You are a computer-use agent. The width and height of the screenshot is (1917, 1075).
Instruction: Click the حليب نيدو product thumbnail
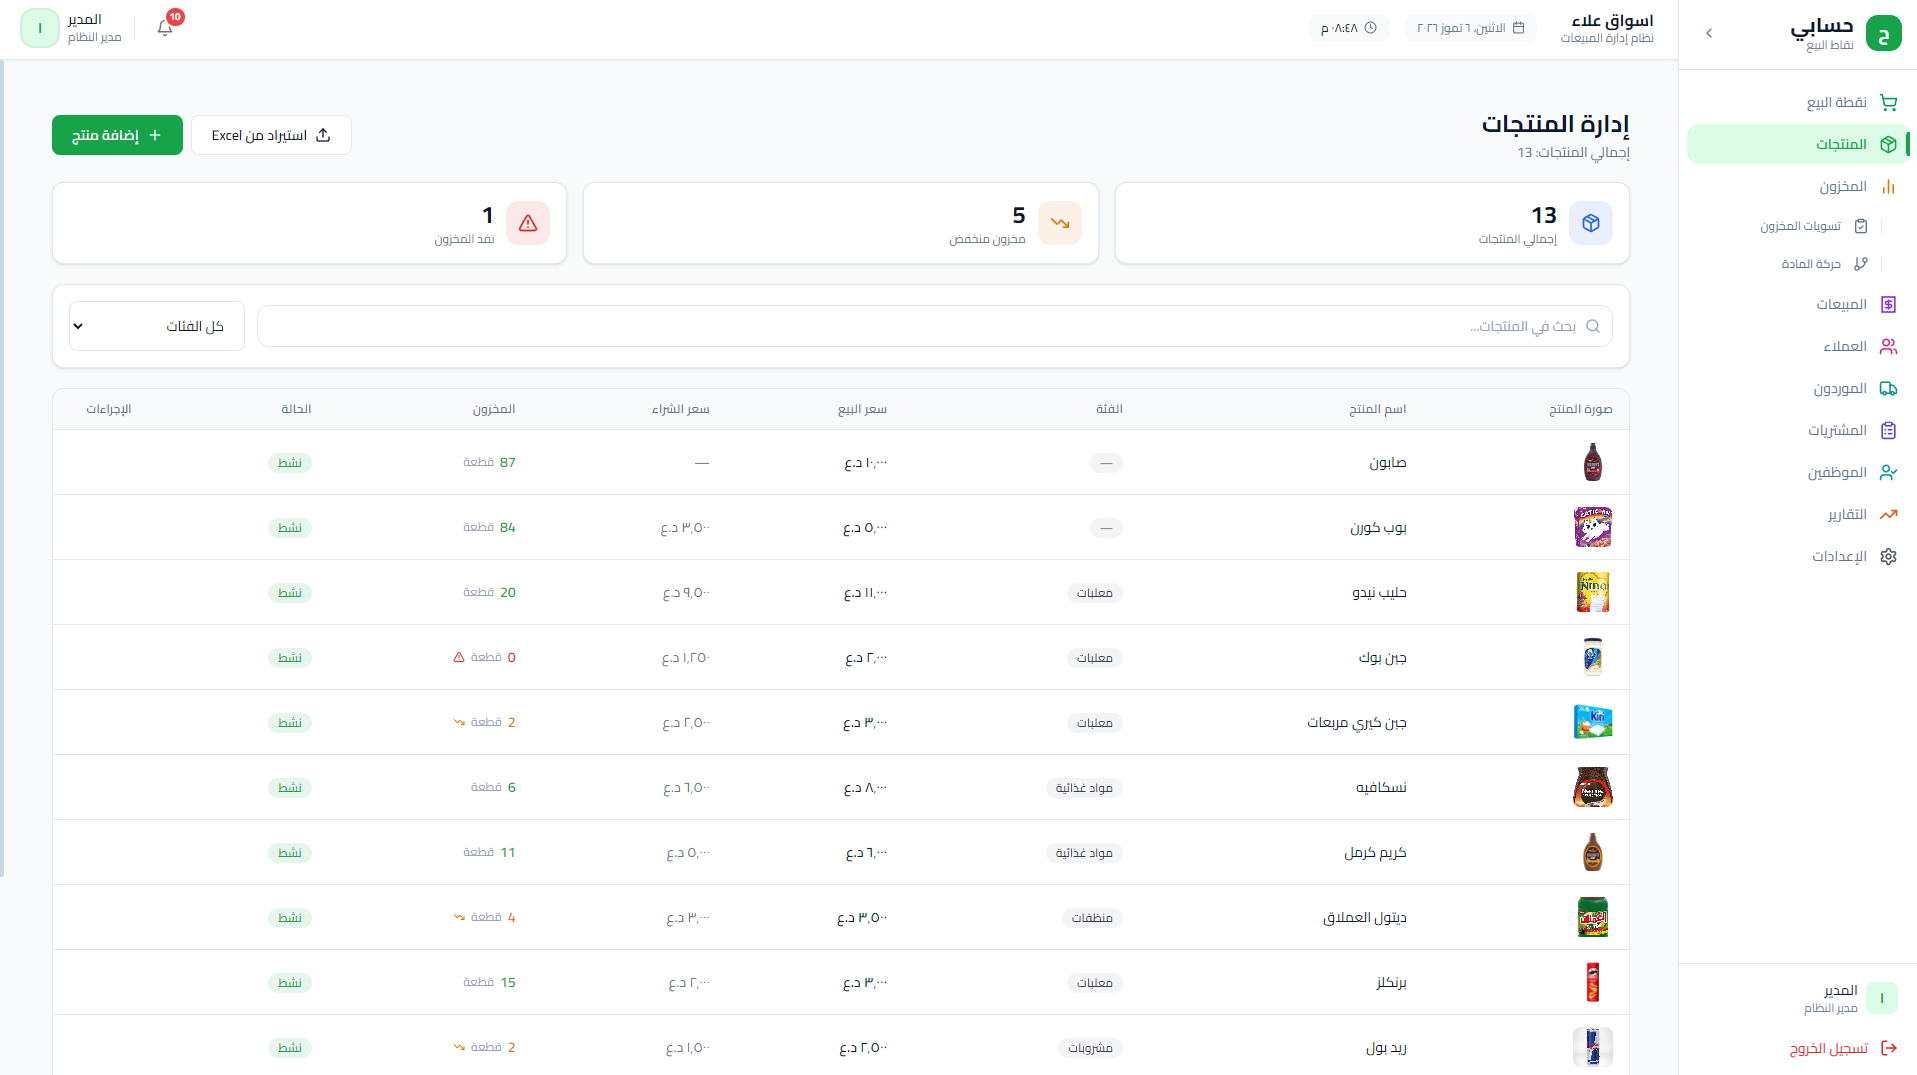1593,592
